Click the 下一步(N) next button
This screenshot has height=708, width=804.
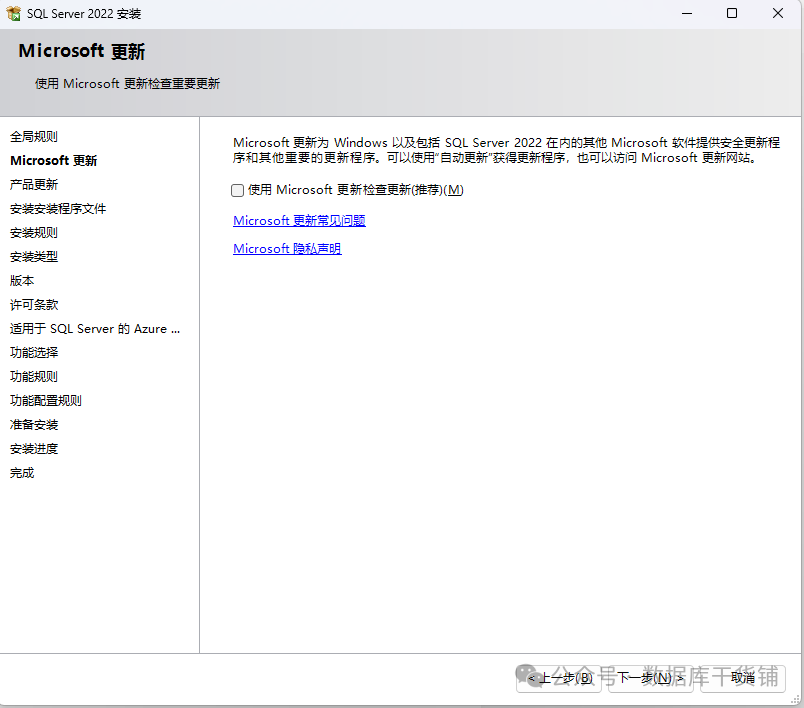click(650, 678)
